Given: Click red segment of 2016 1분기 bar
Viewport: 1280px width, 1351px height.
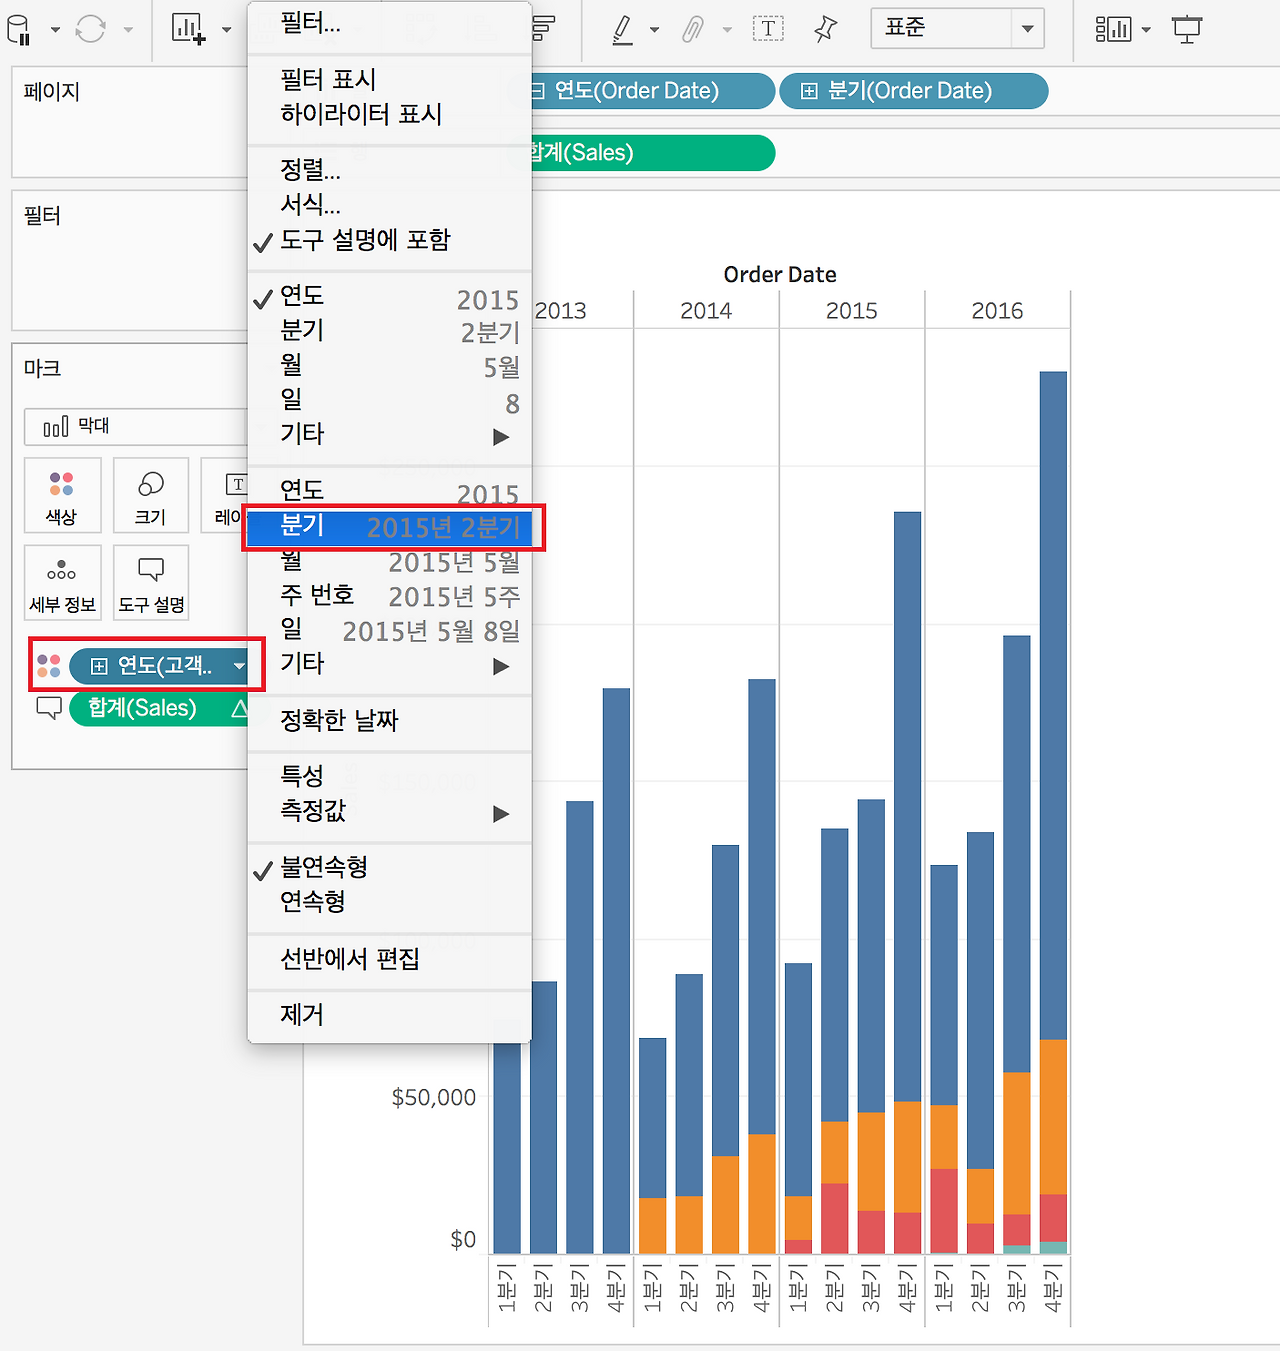Looking at the screenshot, I should (x=944, y=1210).
